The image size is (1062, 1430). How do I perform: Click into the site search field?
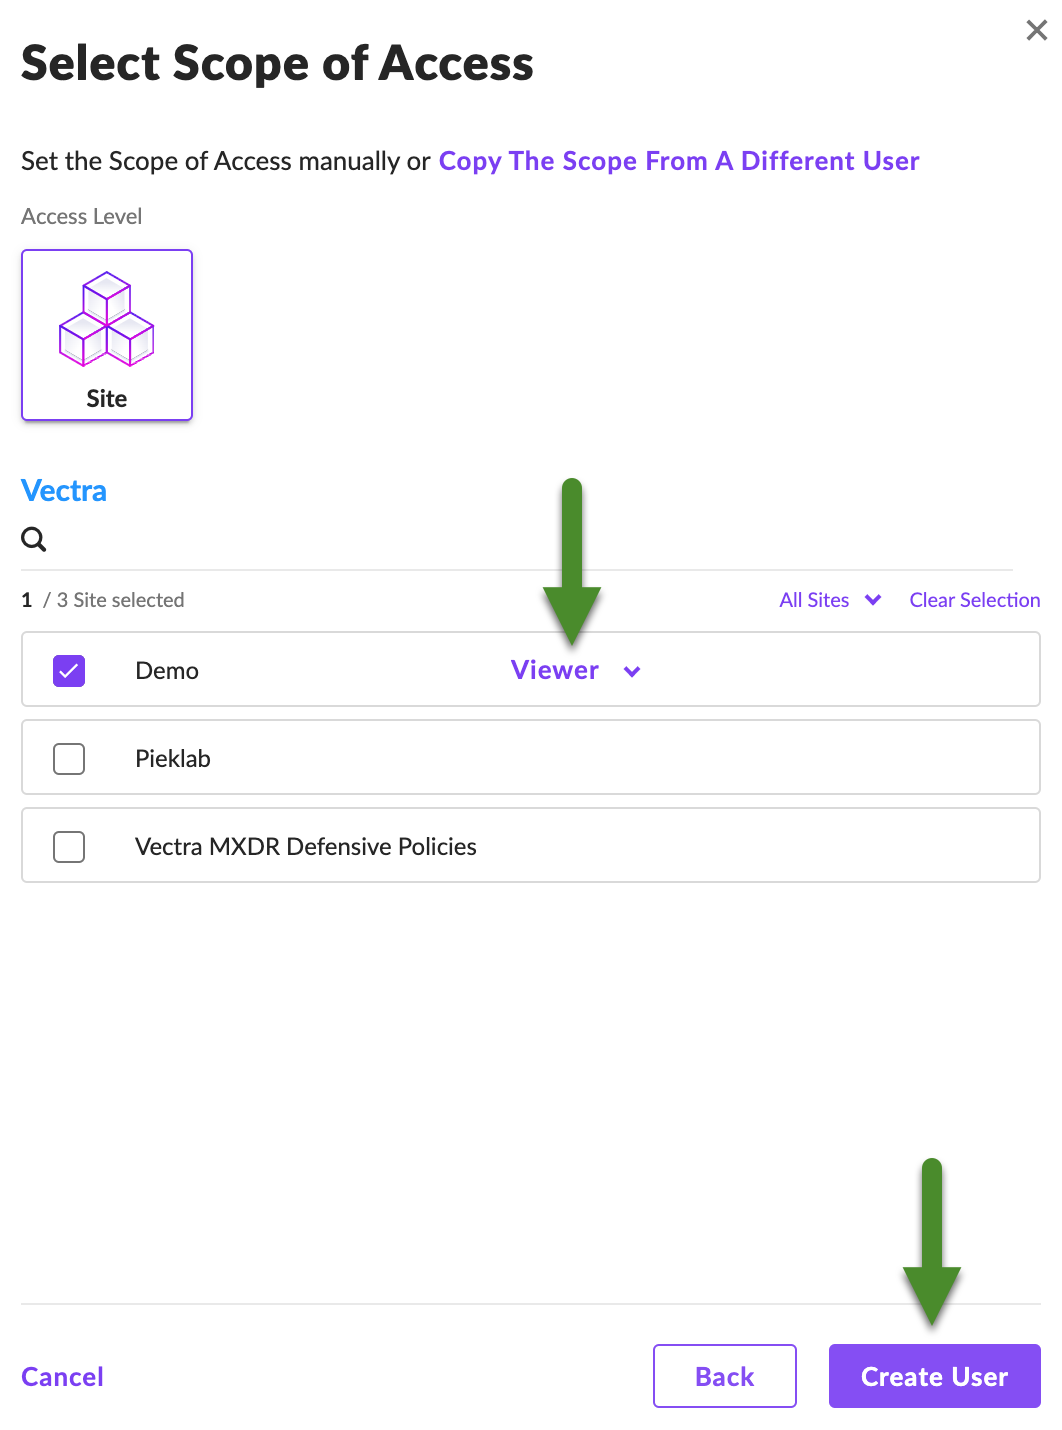click(300, 539)
